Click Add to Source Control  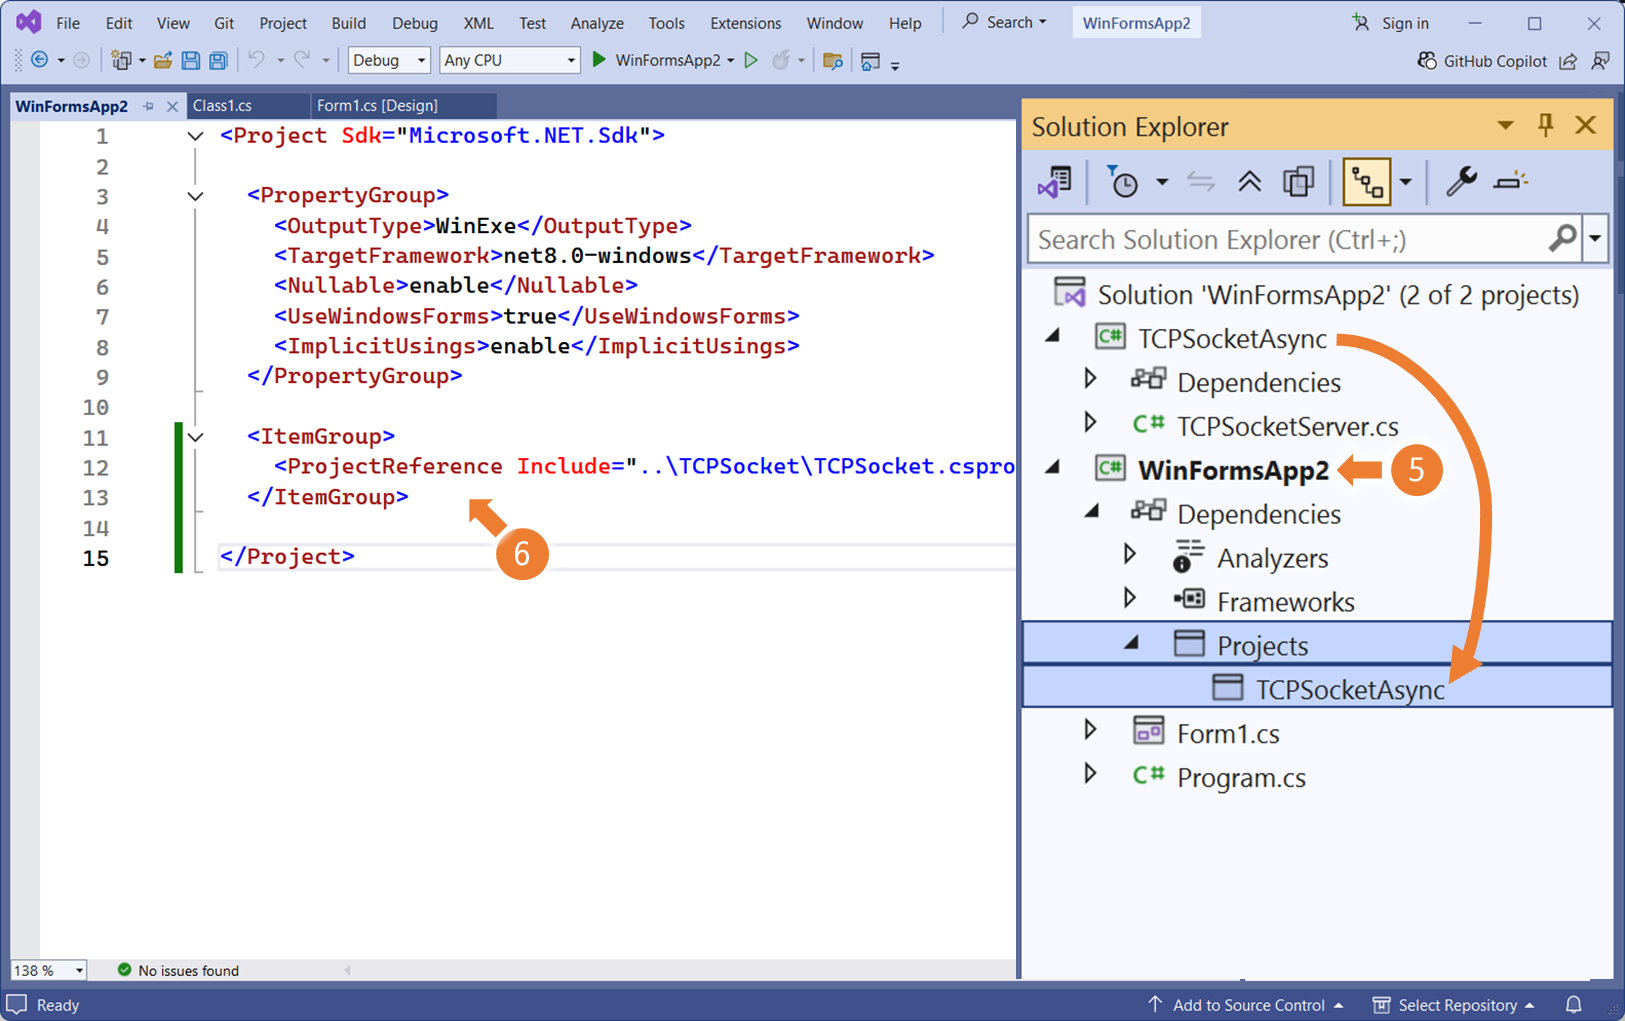[x=1245, y=1005]
